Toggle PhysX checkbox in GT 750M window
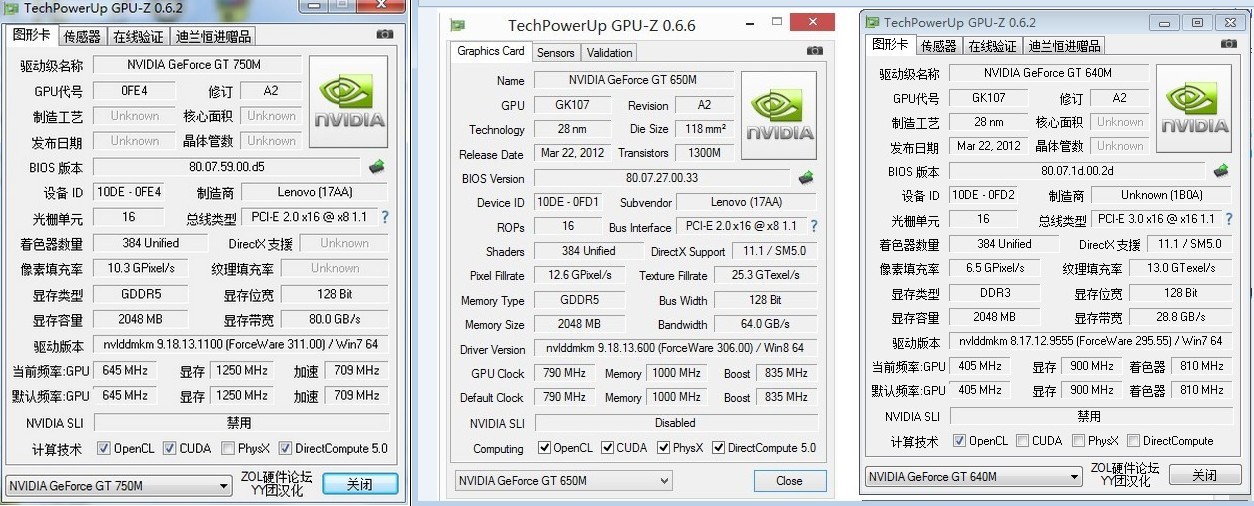This screenshot has width=1254, height=506. tap(228, 448)
